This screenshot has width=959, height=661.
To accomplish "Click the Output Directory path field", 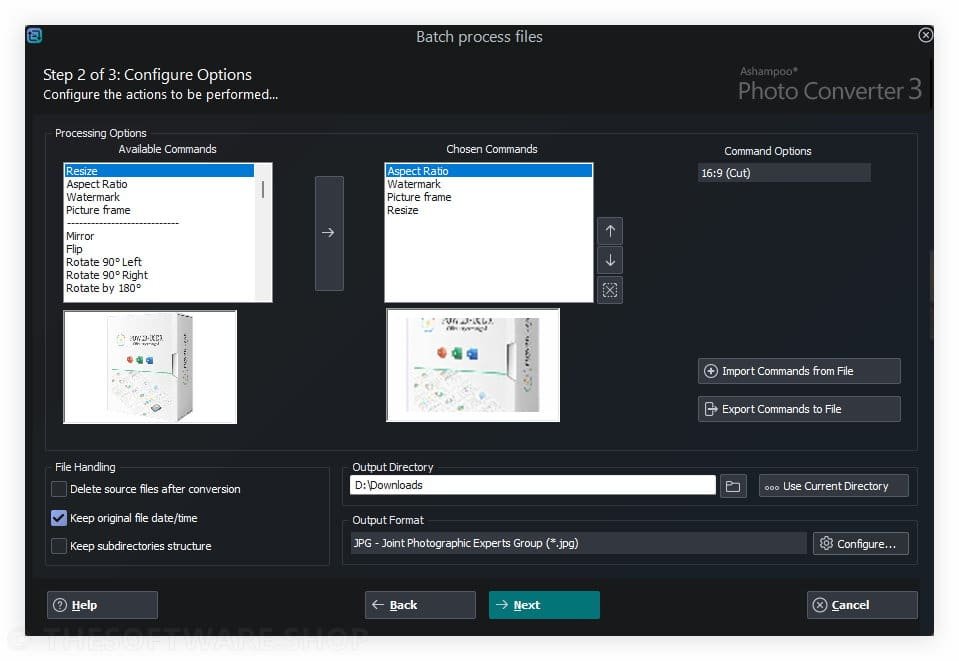I will tap(532, 485).
